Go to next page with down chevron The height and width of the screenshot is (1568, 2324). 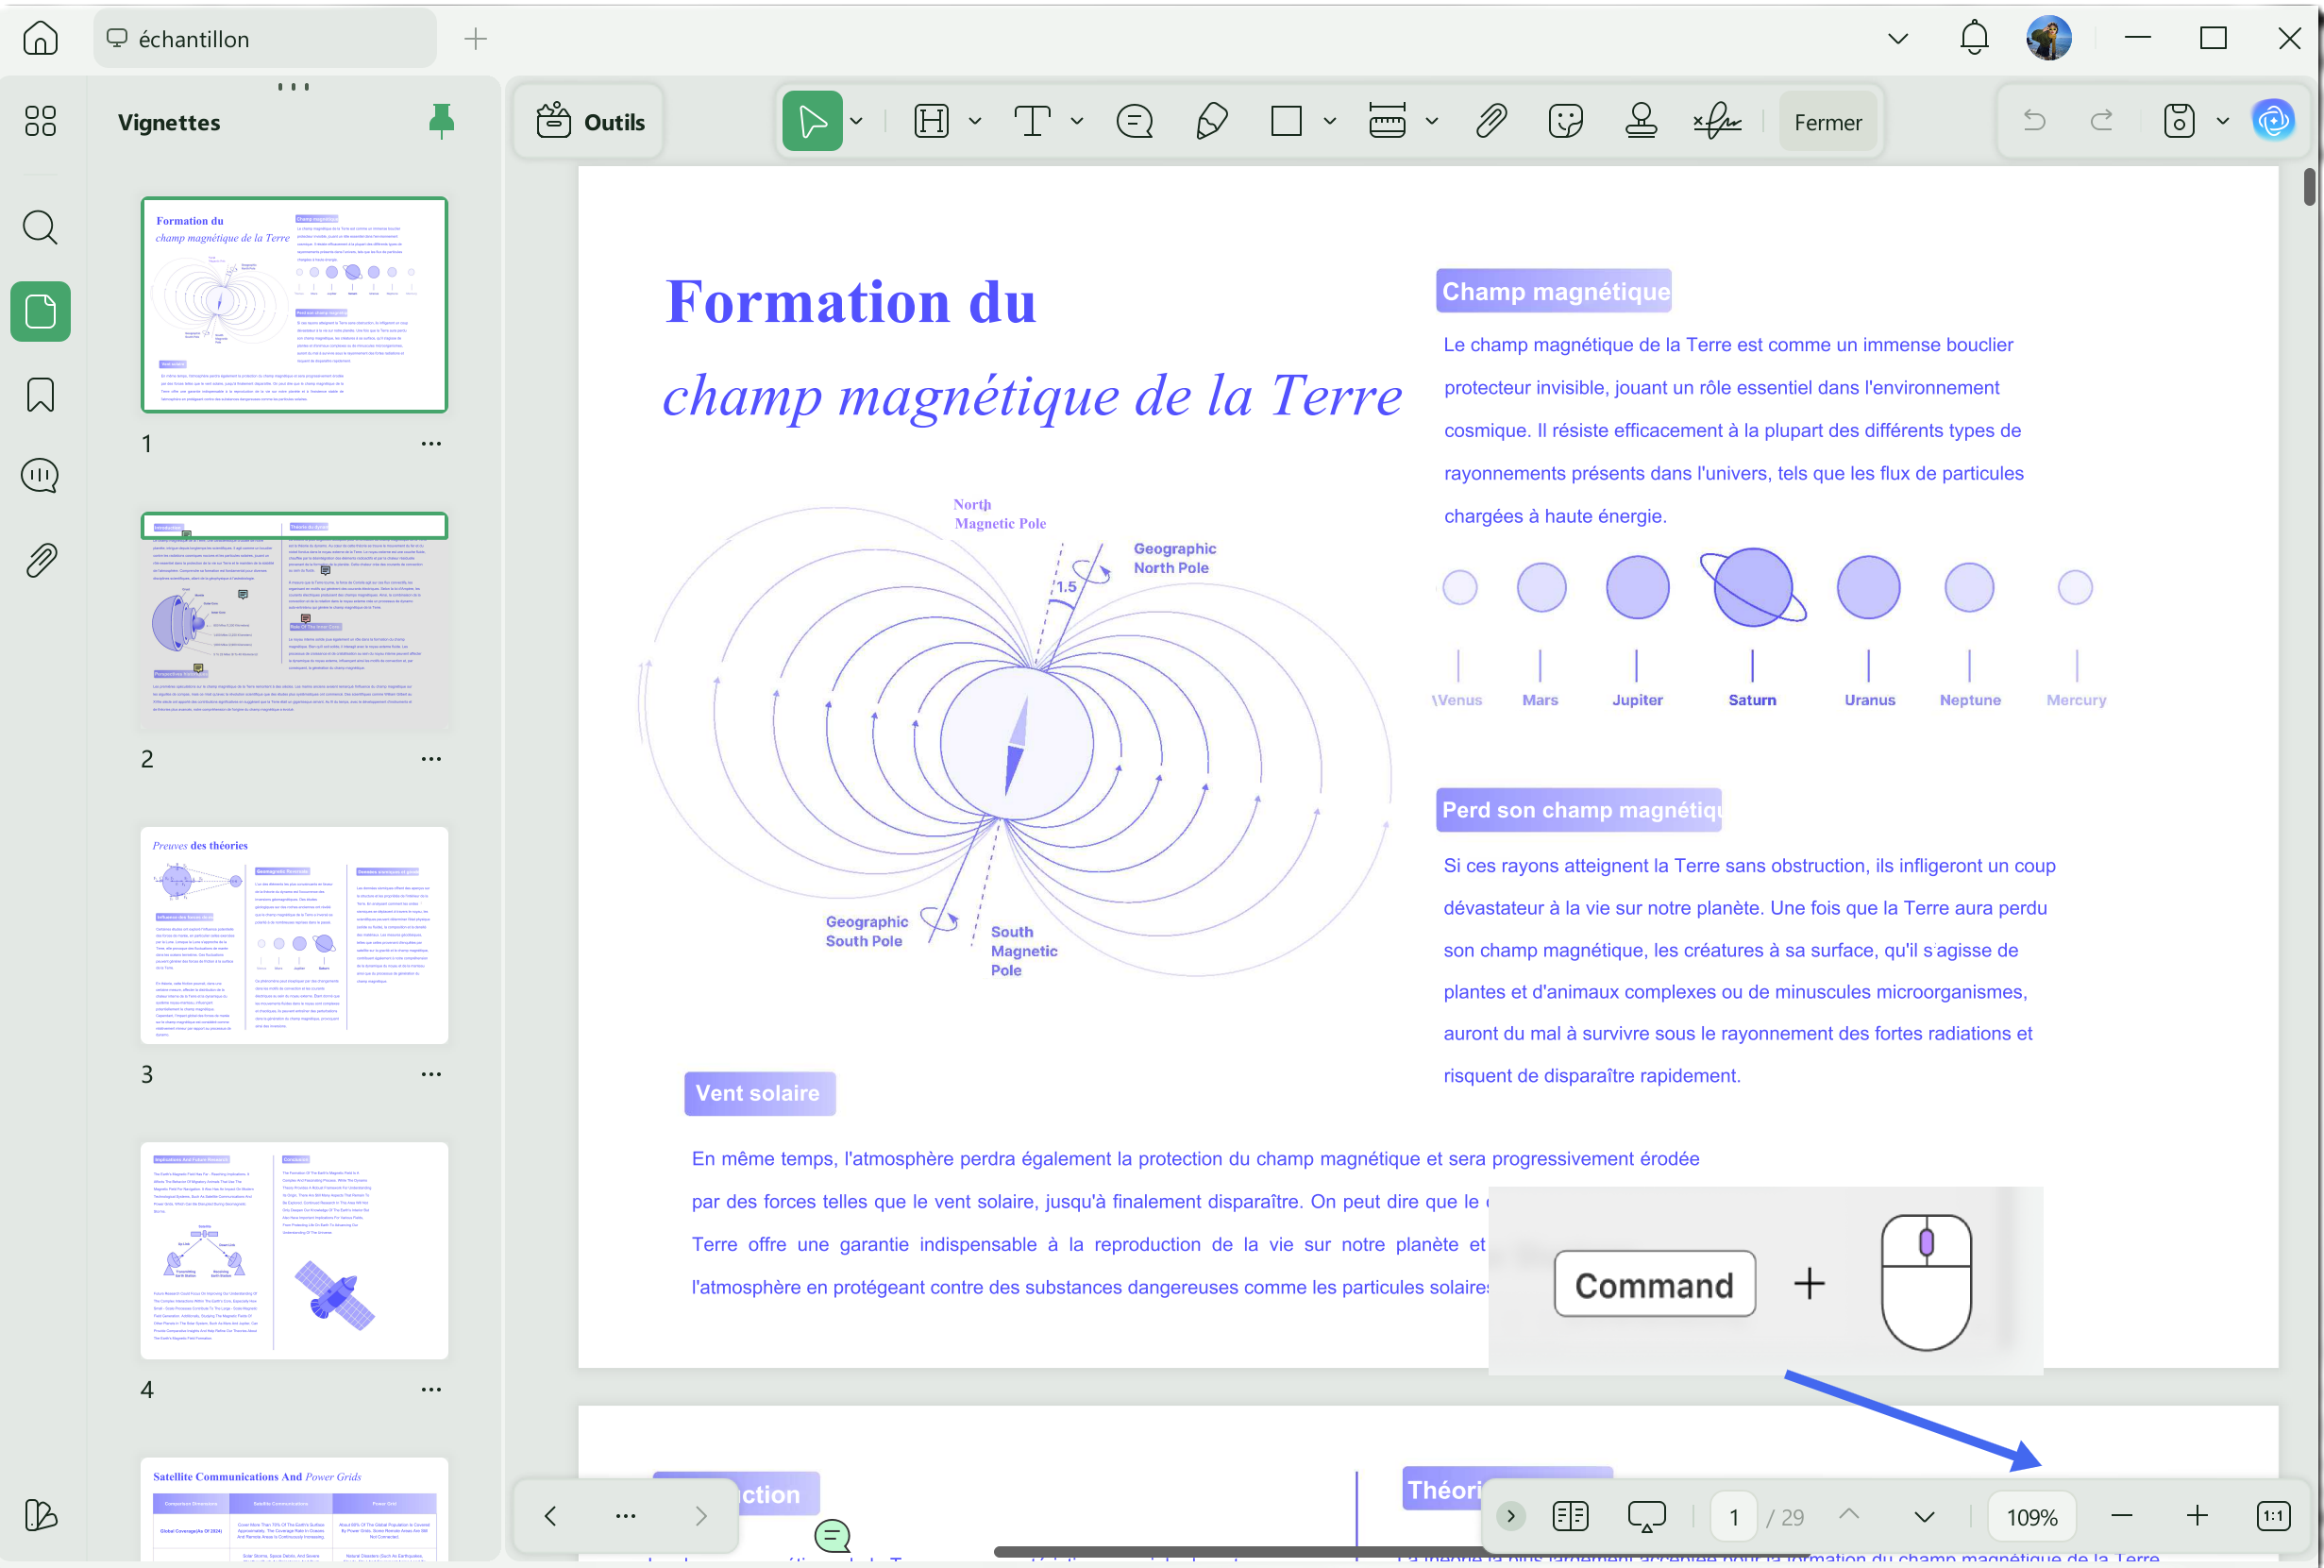click(x=1924, y=1517)
